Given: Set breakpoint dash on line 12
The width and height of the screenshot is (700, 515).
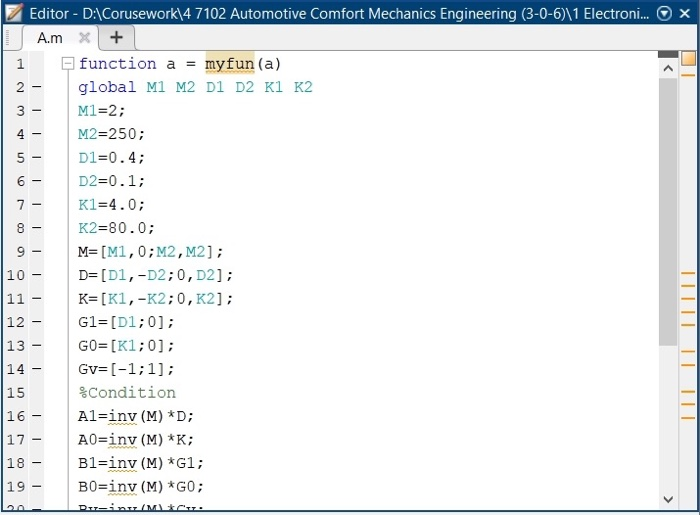Looking at the screenshot, I should (x=37, y=322).
